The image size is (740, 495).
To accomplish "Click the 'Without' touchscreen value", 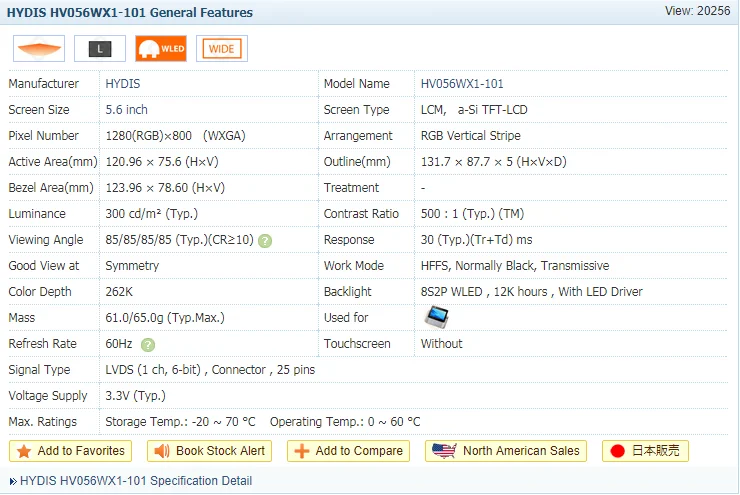I will click(x=442, y=344).
